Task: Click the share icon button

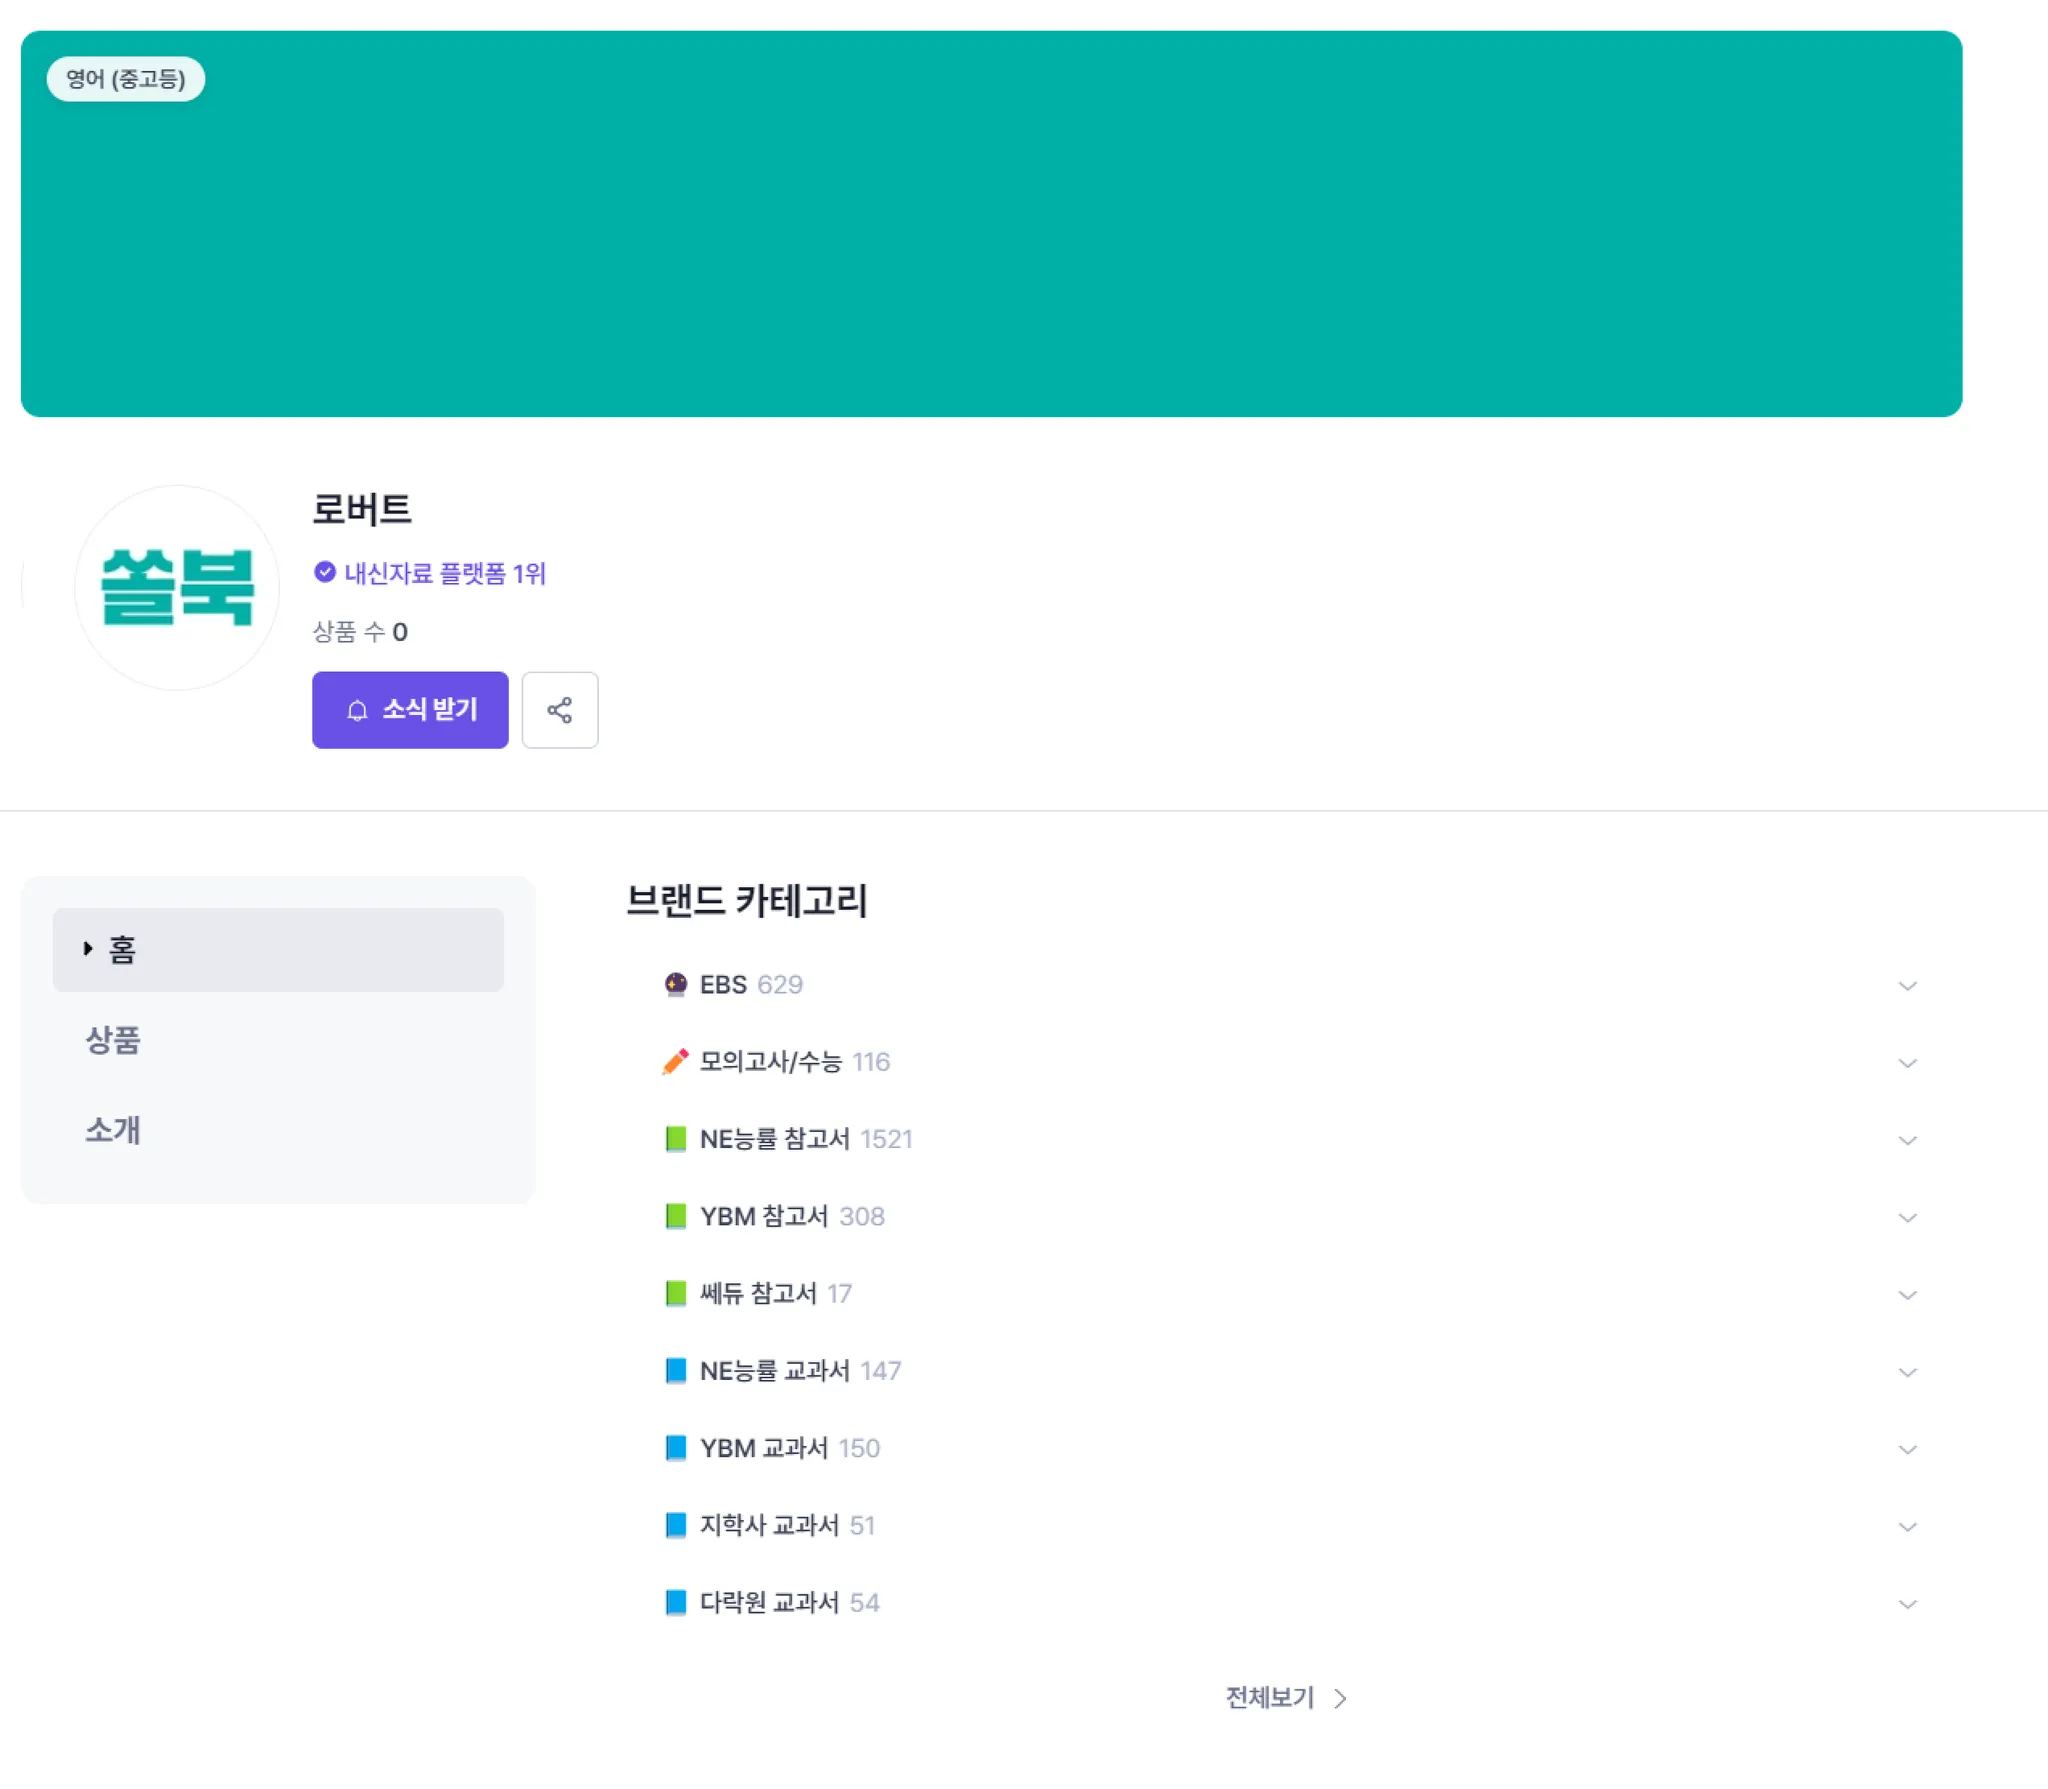Action: click(559, 710)
